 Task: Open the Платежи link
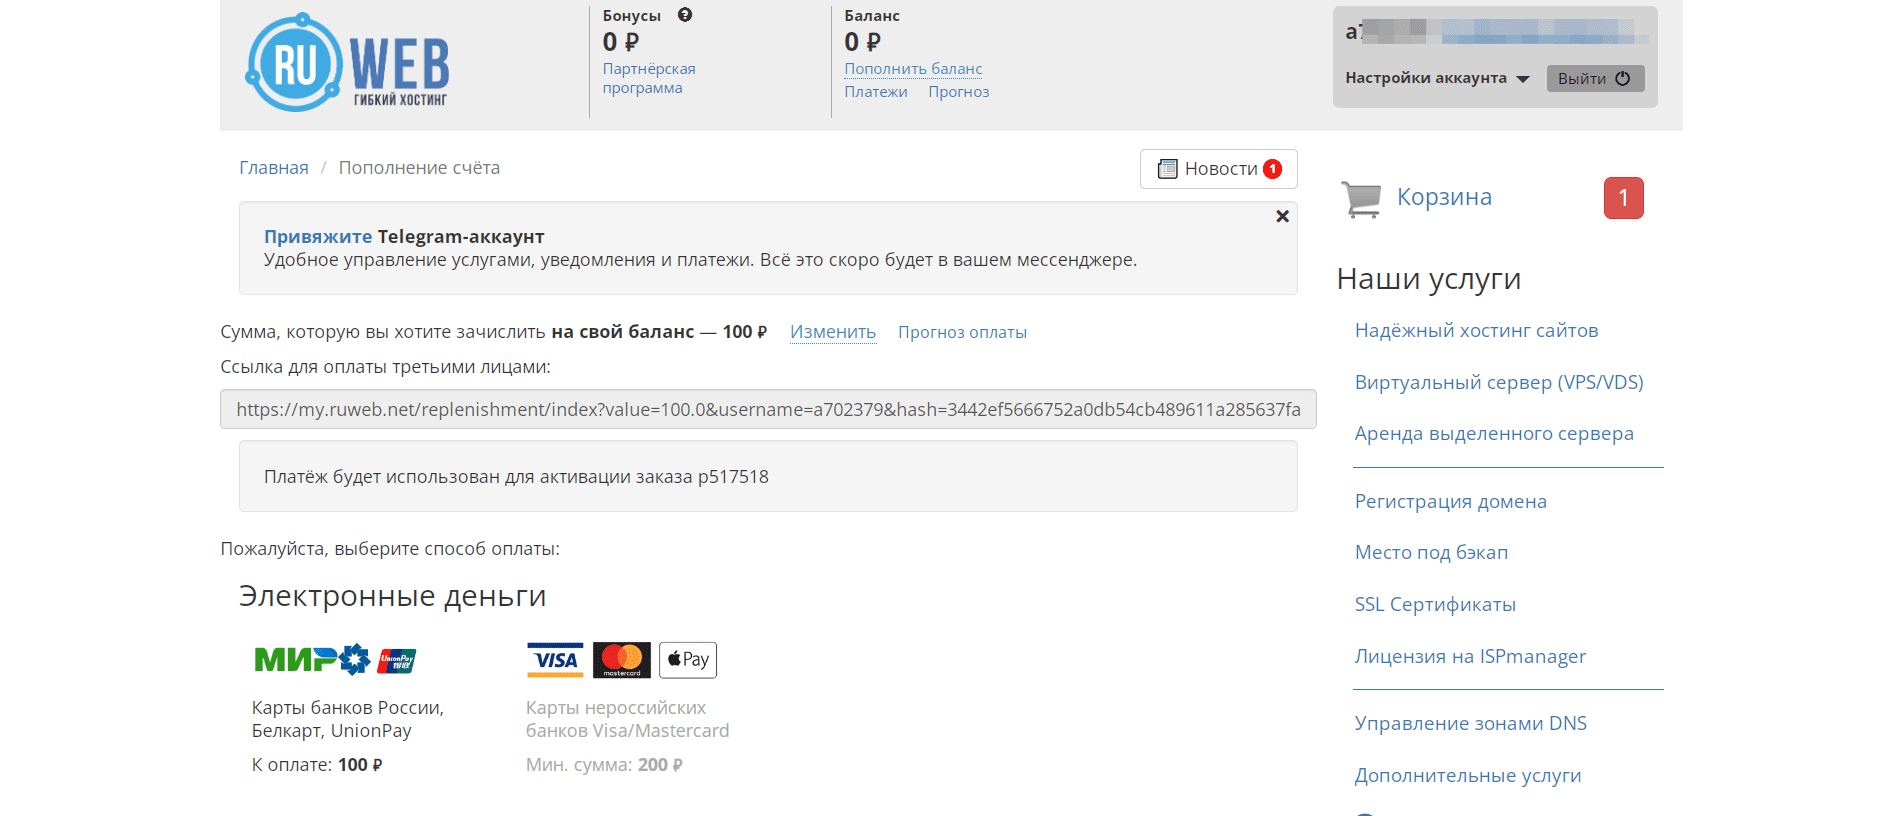(x=876, y=92)
